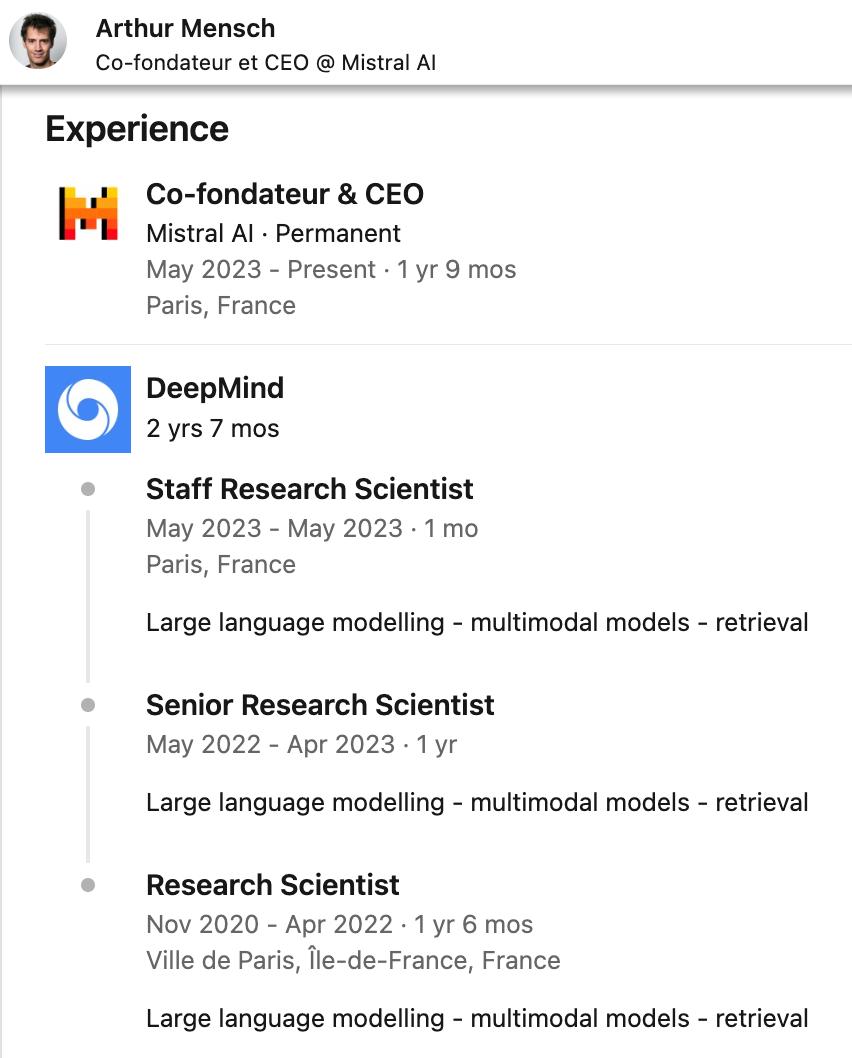Click the Co-fondateur et CEO @ Mistral AI headline
852x1058 pixels.
click(266, 63)
